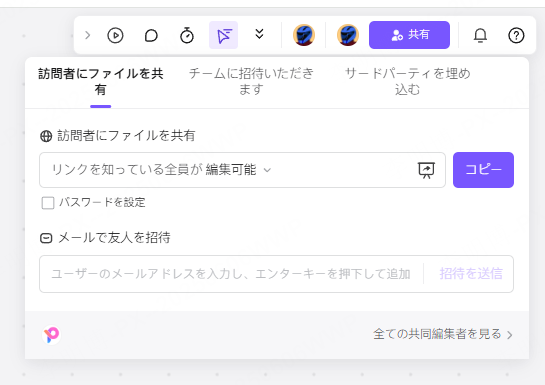This screenshot has height=385, width=545.
Task: Start presentation with the play icon
Action: click(x=115, y=35)
